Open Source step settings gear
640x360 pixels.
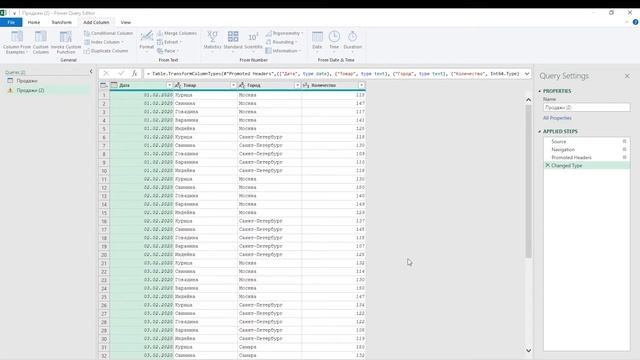624,141
